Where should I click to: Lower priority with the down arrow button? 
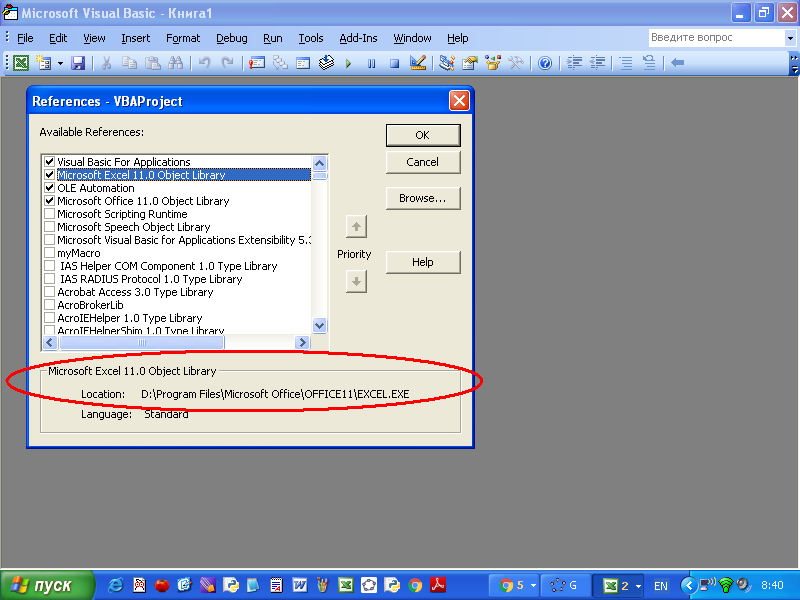point(356,282)
